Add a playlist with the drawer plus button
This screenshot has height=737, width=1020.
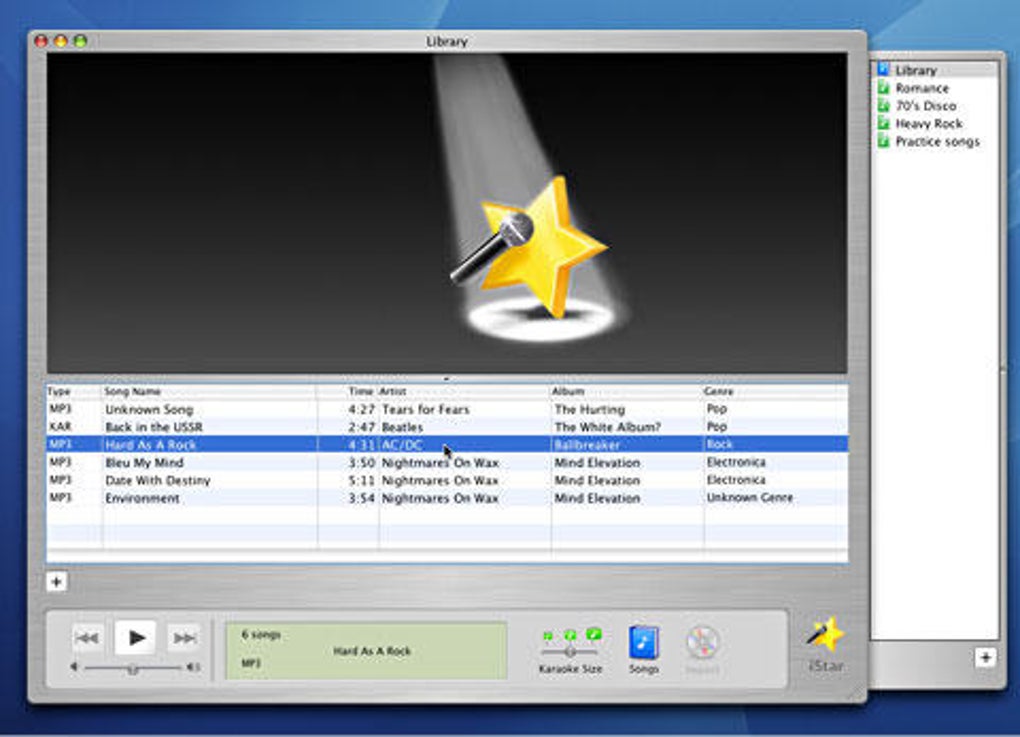click(986, 658)
